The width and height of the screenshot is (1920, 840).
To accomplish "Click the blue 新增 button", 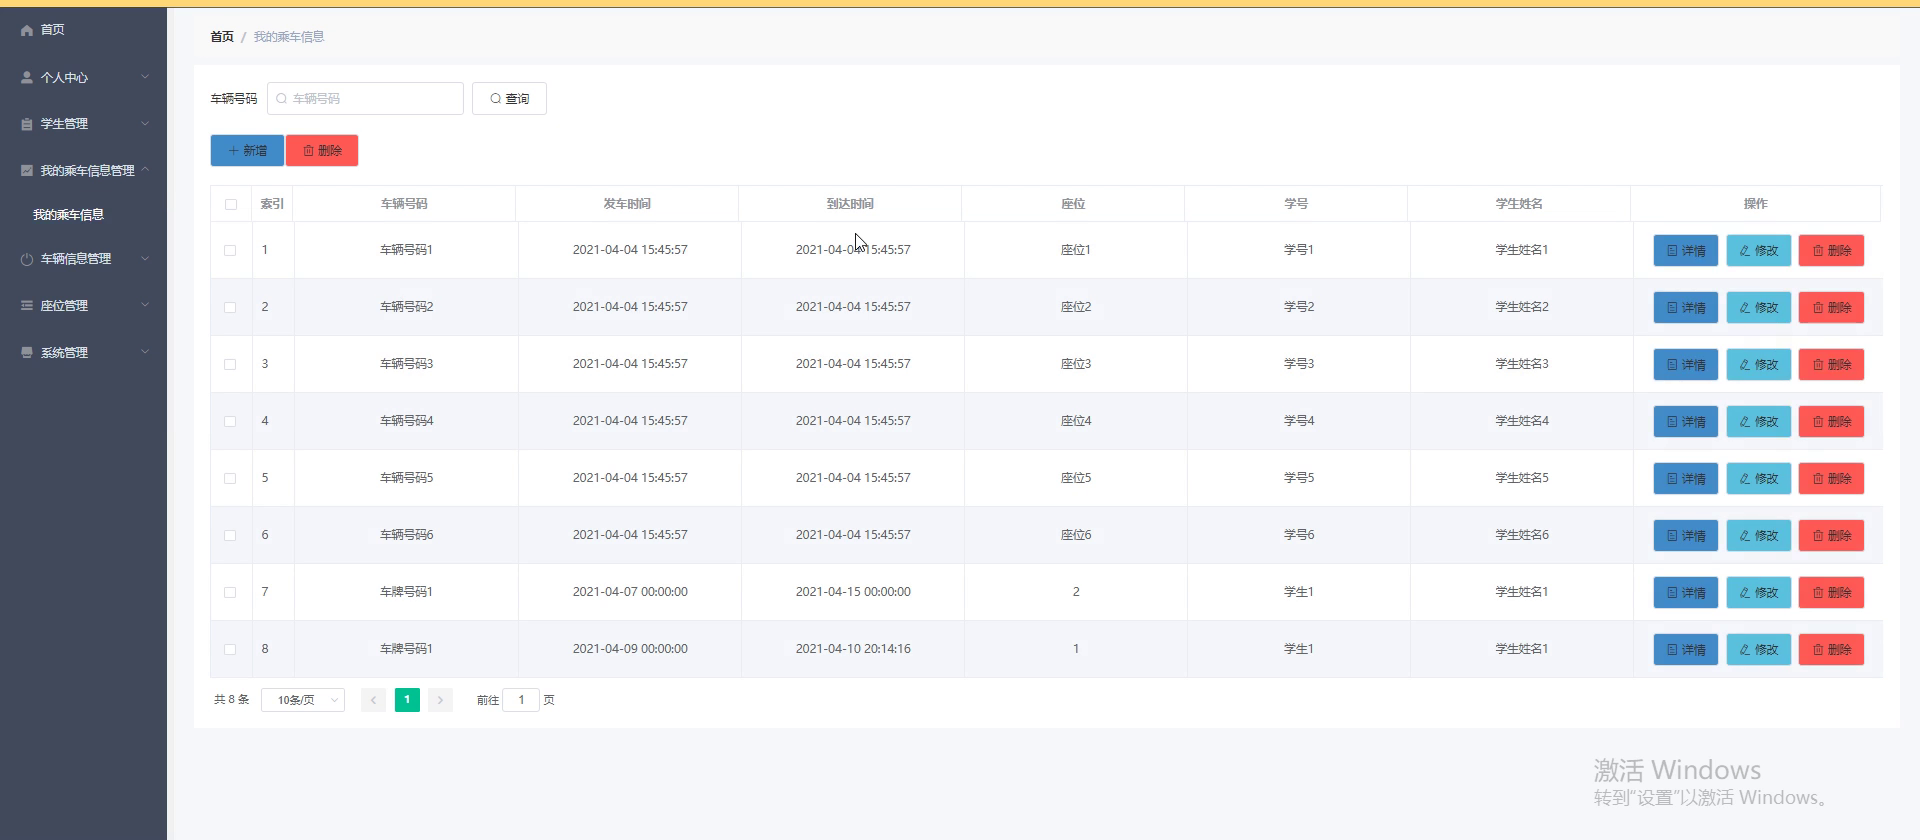I will pos(247,151).
